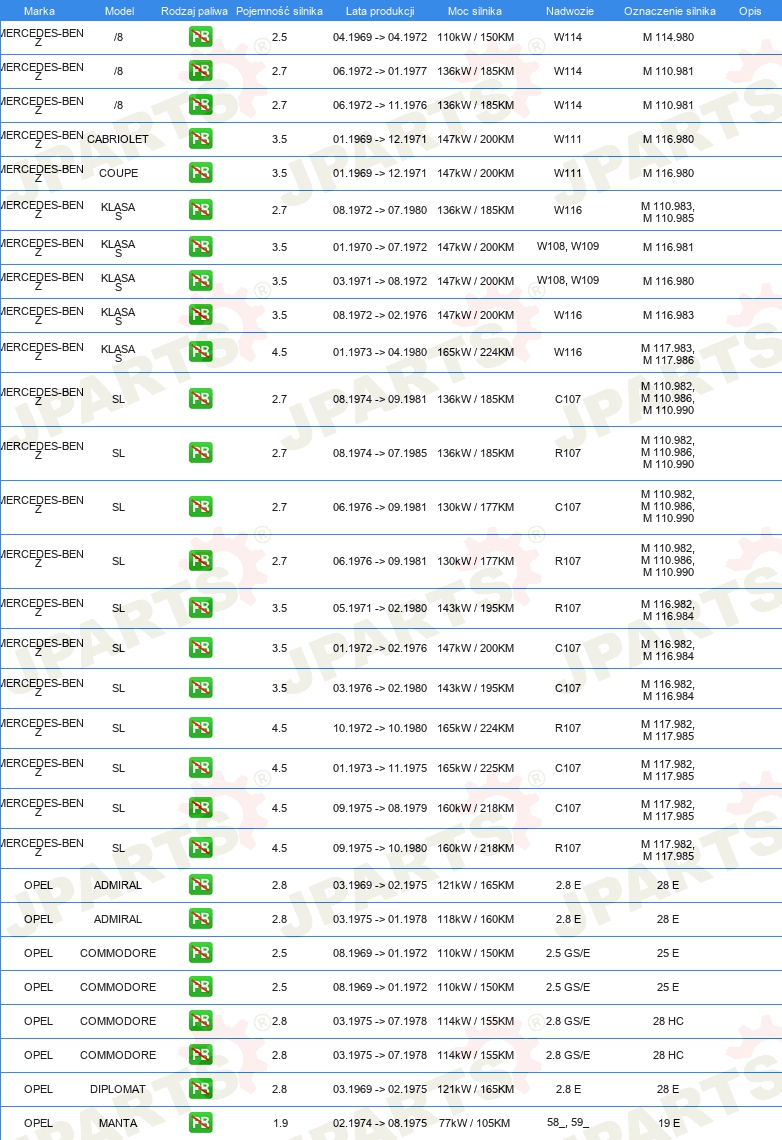Click the Oznaczenie silnika column header

point(669,11)
